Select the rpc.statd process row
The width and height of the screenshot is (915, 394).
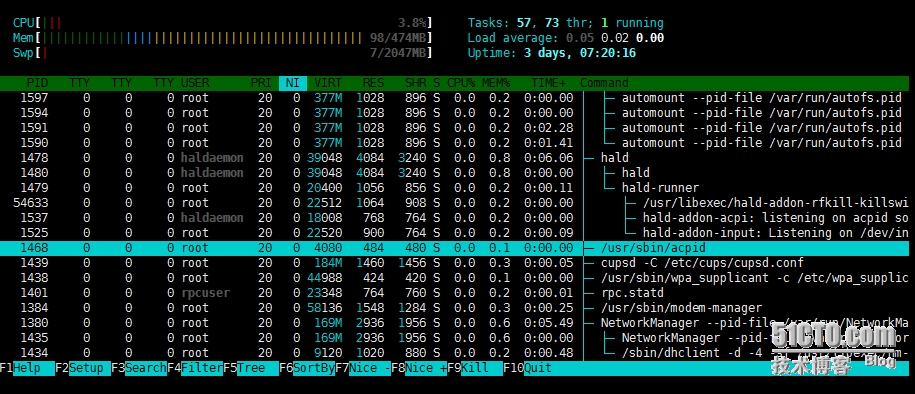[455, 293]
